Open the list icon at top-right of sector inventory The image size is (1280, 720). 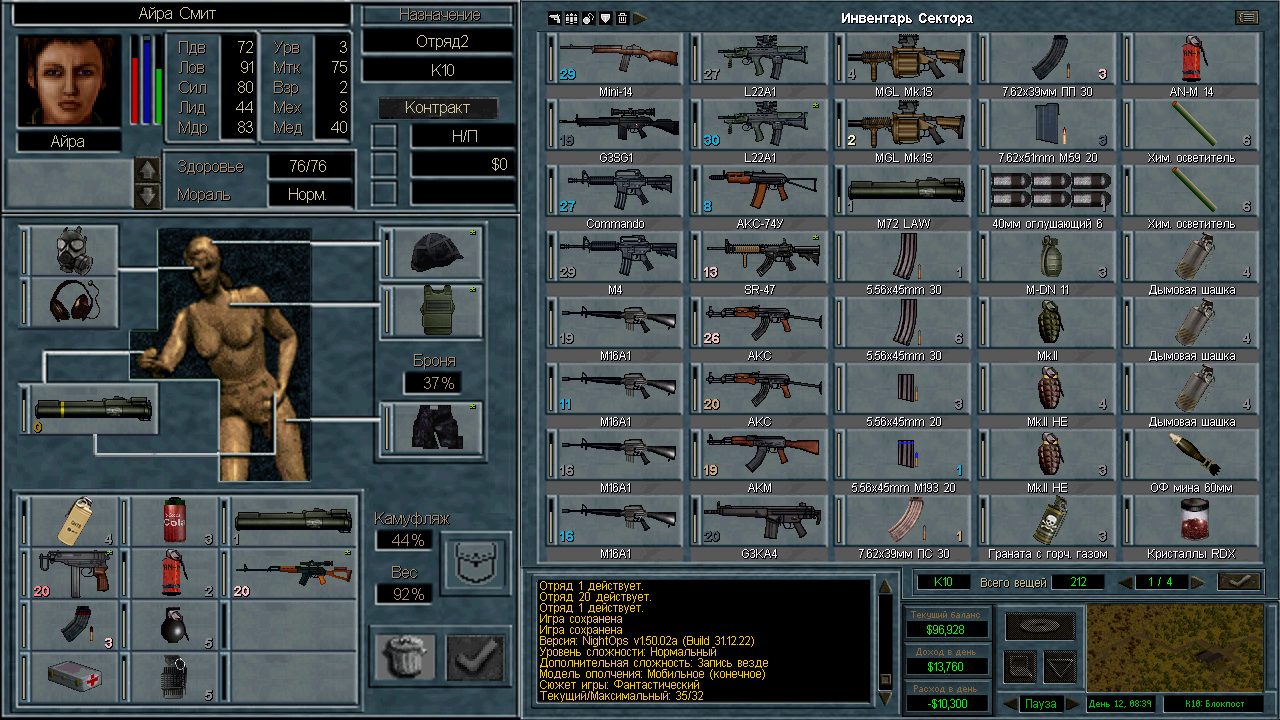point(1246,17)
